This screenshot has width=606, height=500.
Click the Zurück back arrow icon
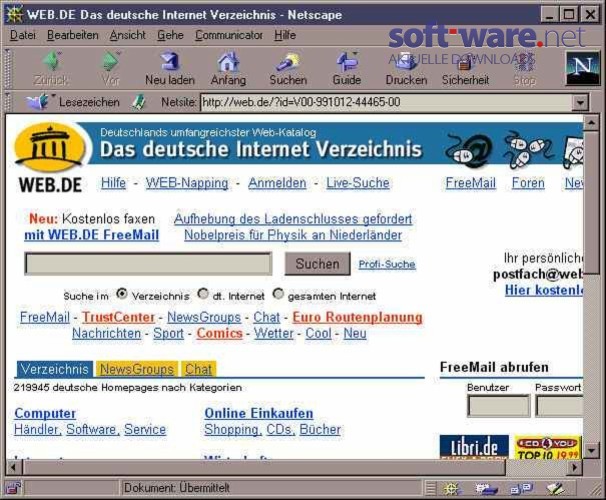[51, 61]
